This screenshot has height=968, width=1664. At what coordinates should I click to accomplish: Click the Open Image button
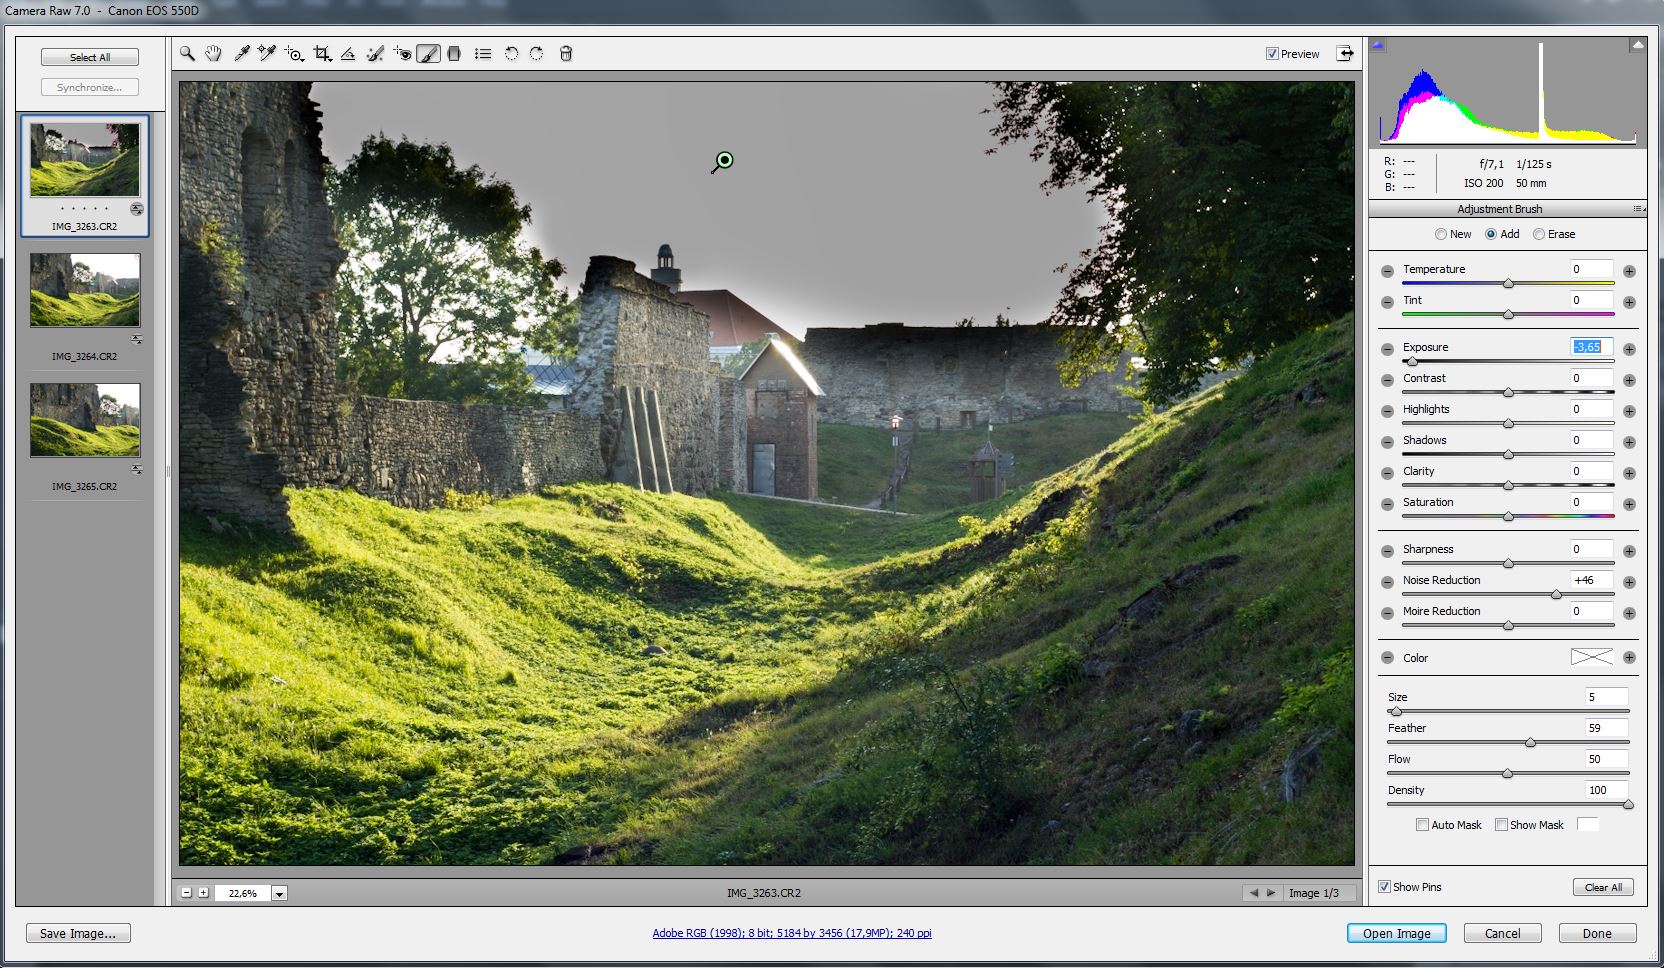(1396, 933)
